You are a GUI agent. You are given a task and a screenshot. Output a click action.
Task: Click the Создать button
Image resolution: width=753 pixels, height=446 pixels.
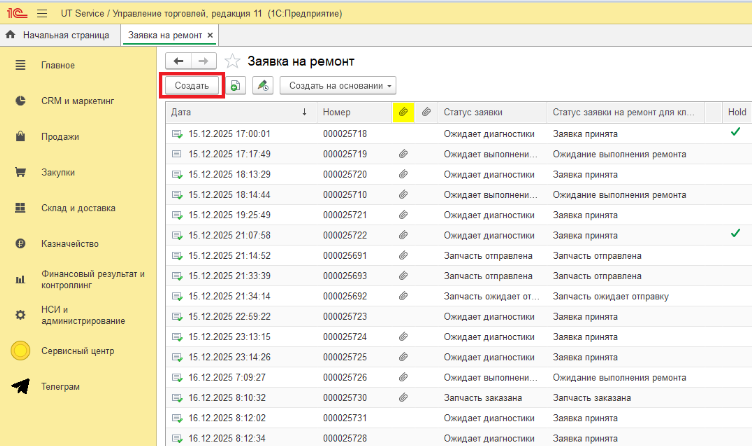[191, 86]
